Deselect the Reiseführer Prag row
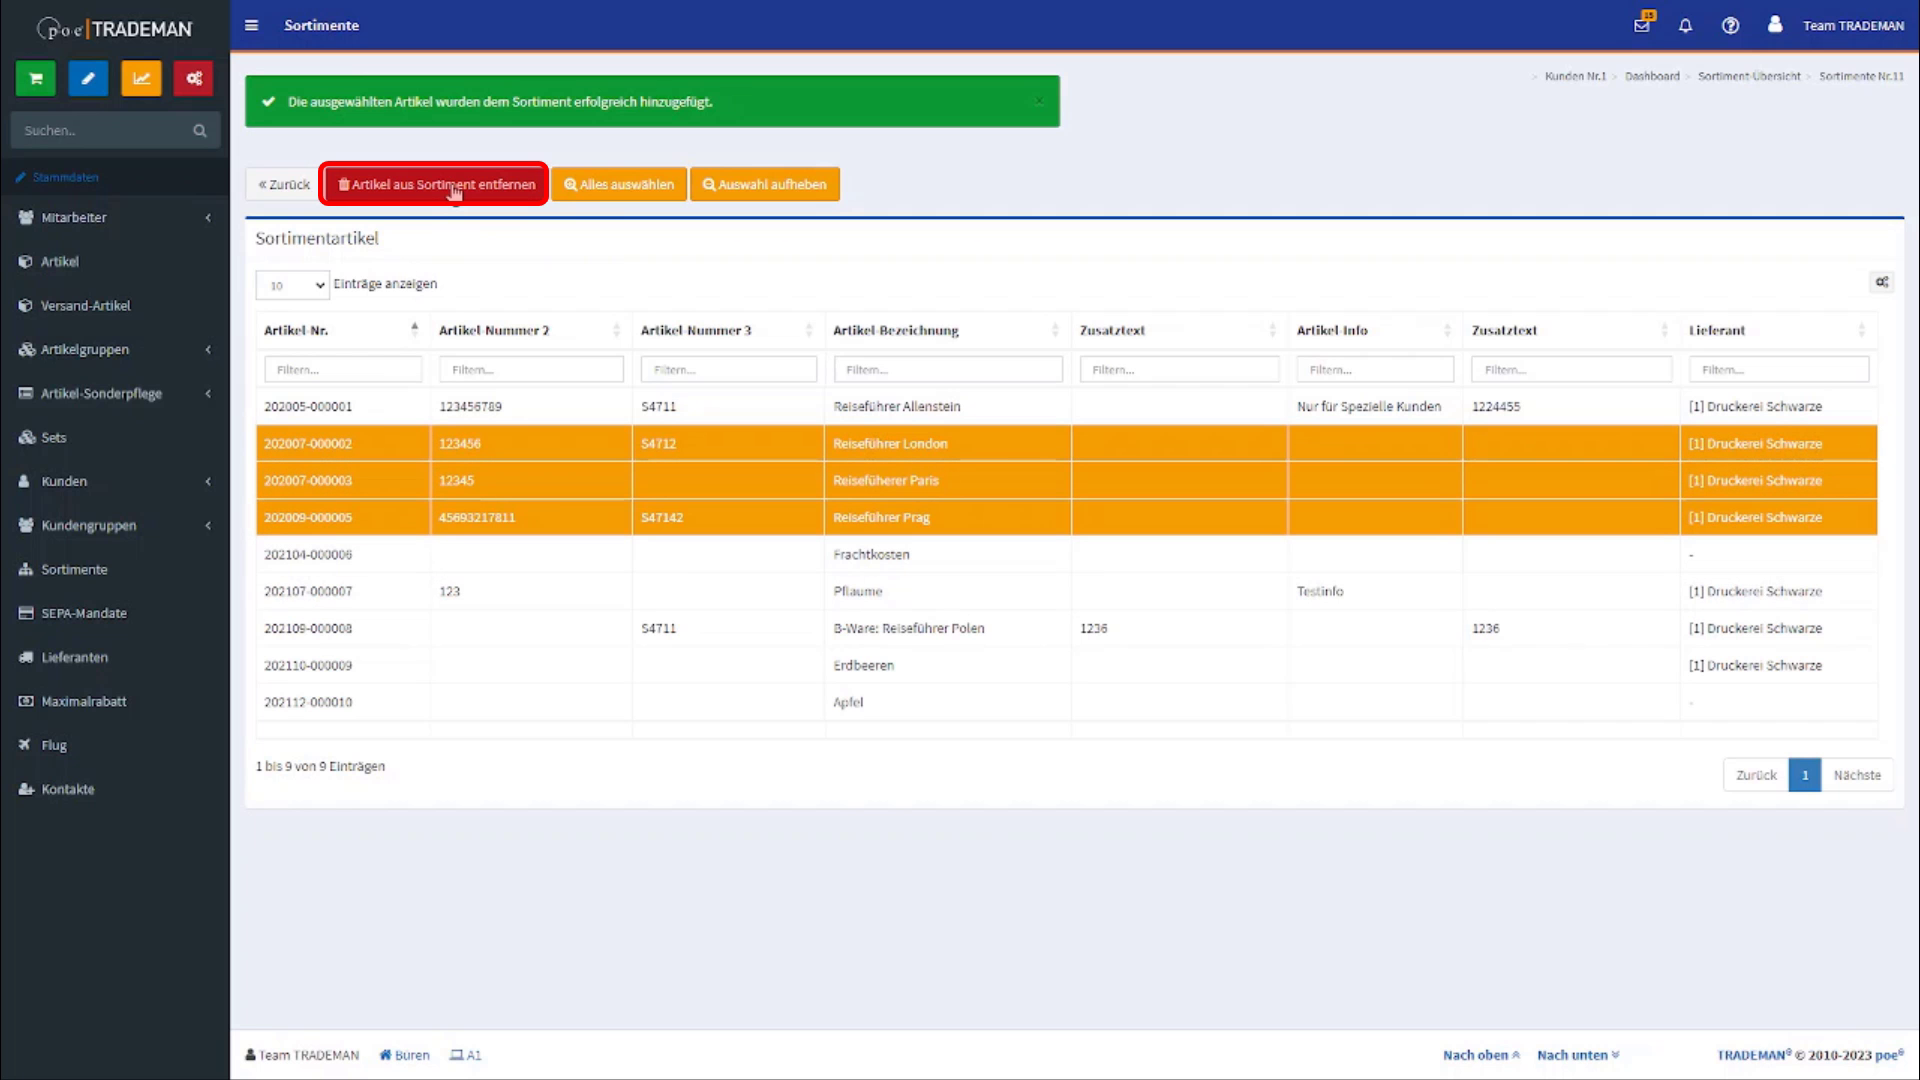Viewport: 1920px width, 1080px height. pos(1066,518)
